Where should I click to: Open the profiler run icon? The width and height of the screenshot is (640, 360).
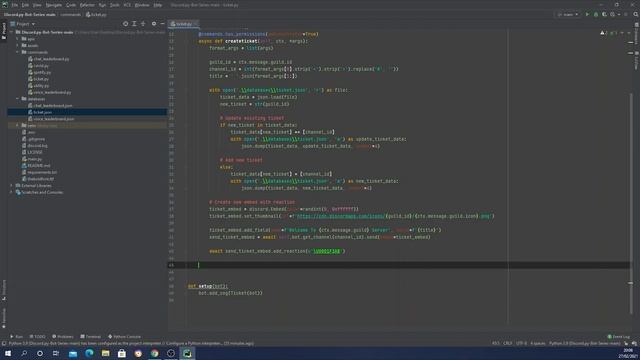click(613, 14)
